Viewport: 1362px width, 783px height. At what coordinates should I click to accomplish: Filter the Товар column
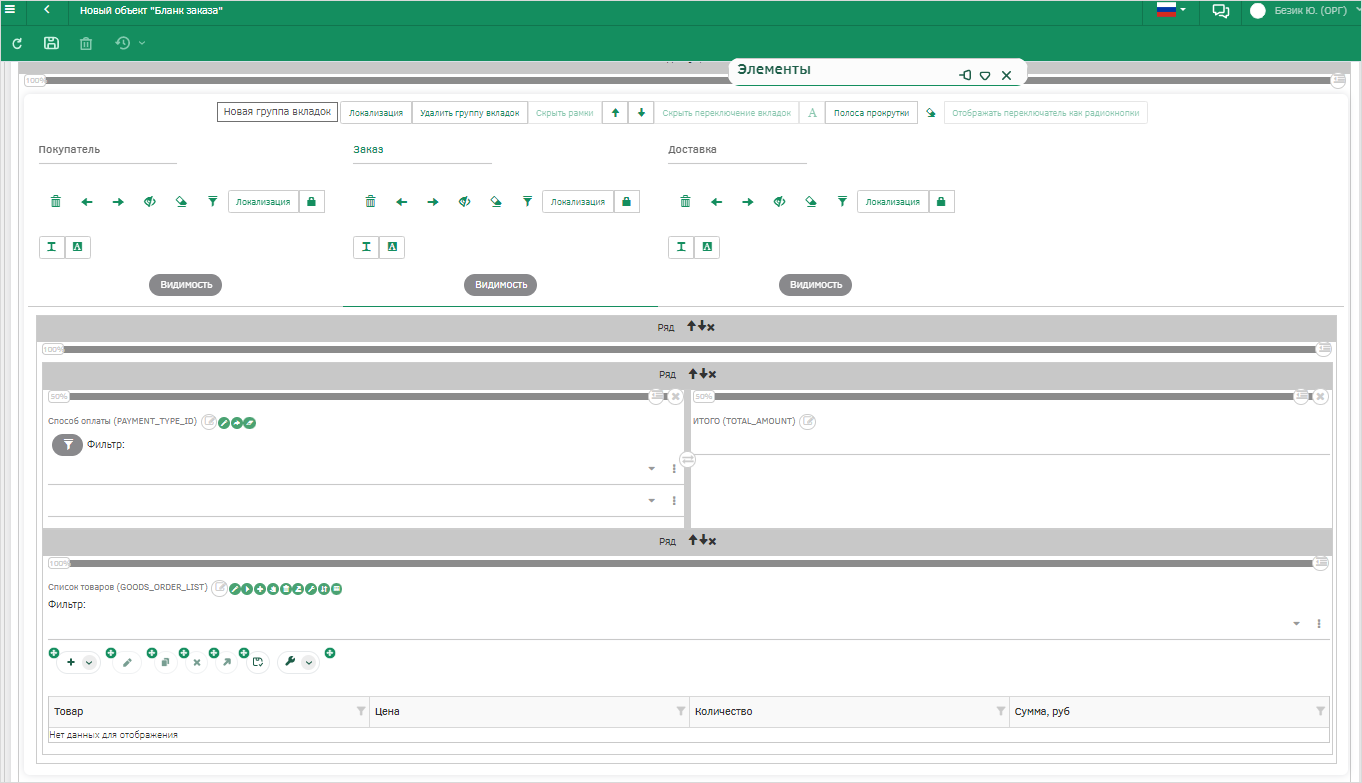(x=361, y=711)
